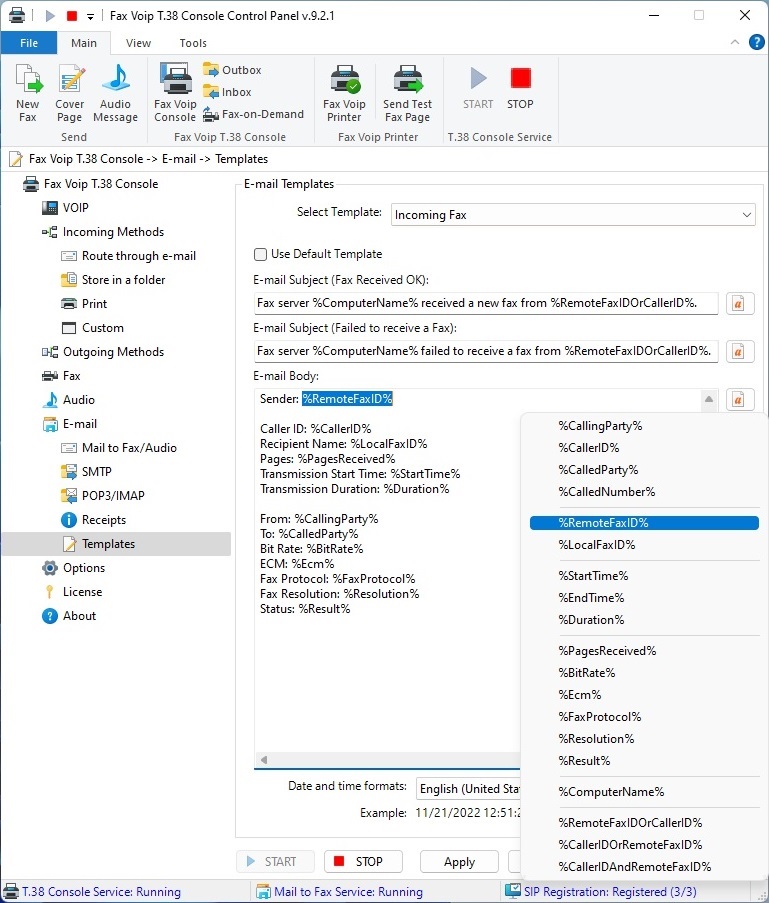
Task: Select Route through e-mail item
Action: pyautogui.click(x=138, y=256)
